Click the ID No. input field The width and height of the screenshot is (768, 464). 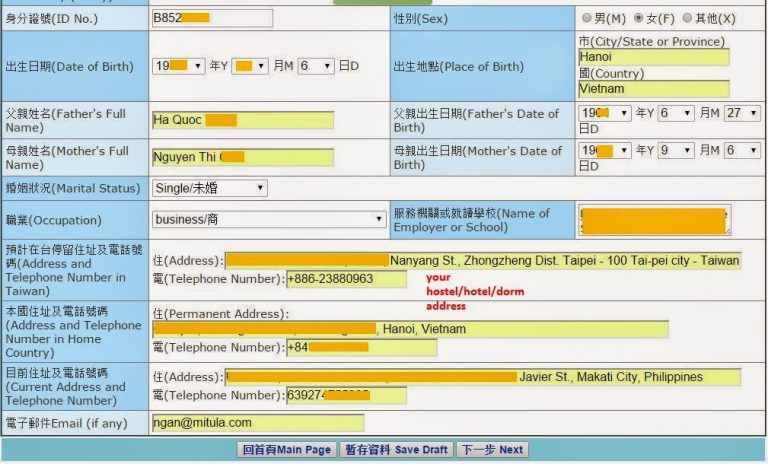211,18
